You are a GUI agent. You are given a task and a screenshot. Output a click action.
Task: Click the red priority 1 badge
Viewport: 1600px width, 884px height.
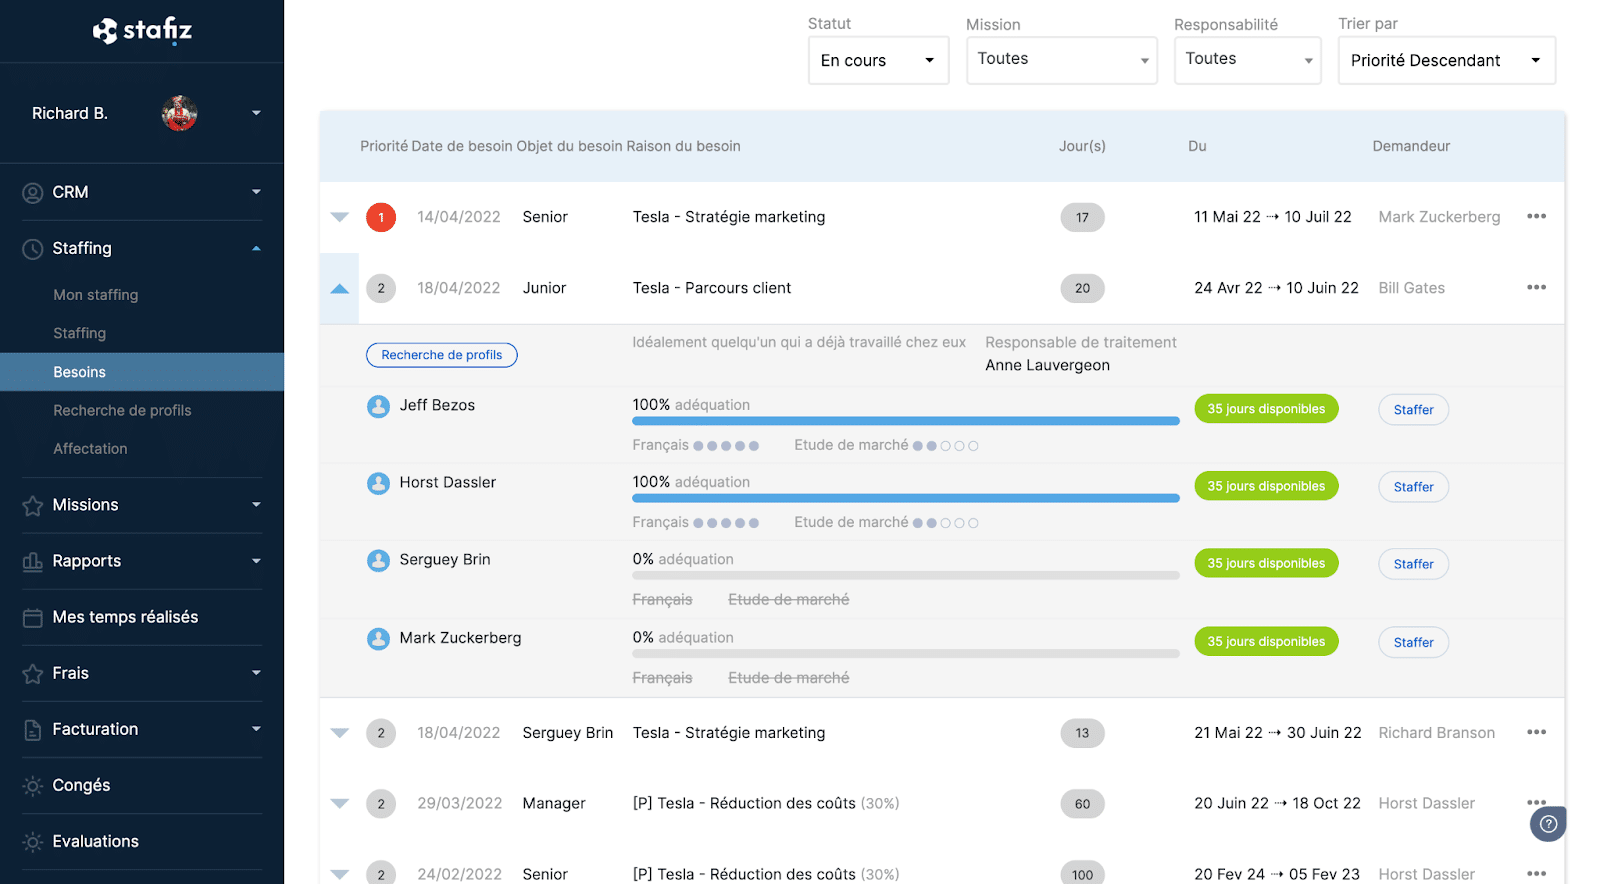(381, 217)
